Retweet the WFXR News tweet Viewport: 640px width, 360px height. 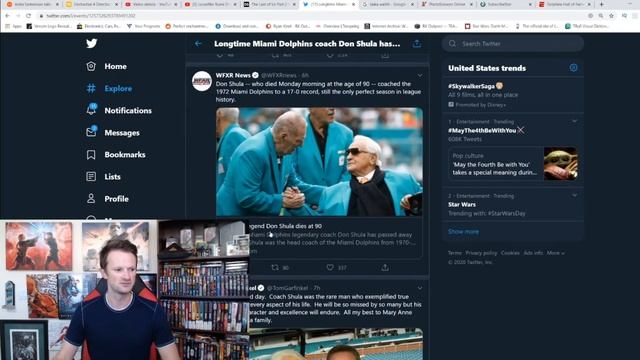[275, 267]
